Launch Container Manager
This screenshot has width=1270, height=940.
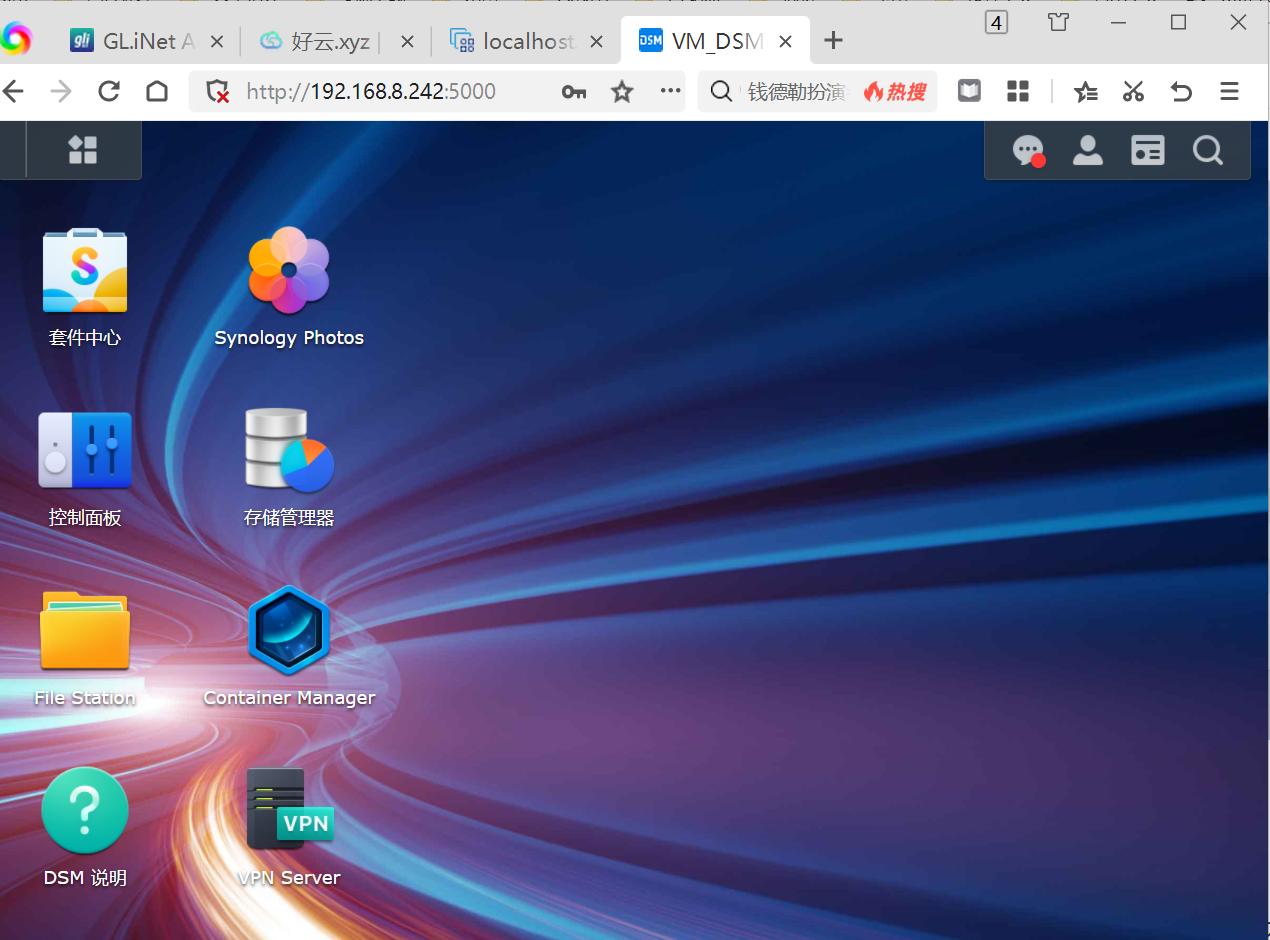[288, 630]
